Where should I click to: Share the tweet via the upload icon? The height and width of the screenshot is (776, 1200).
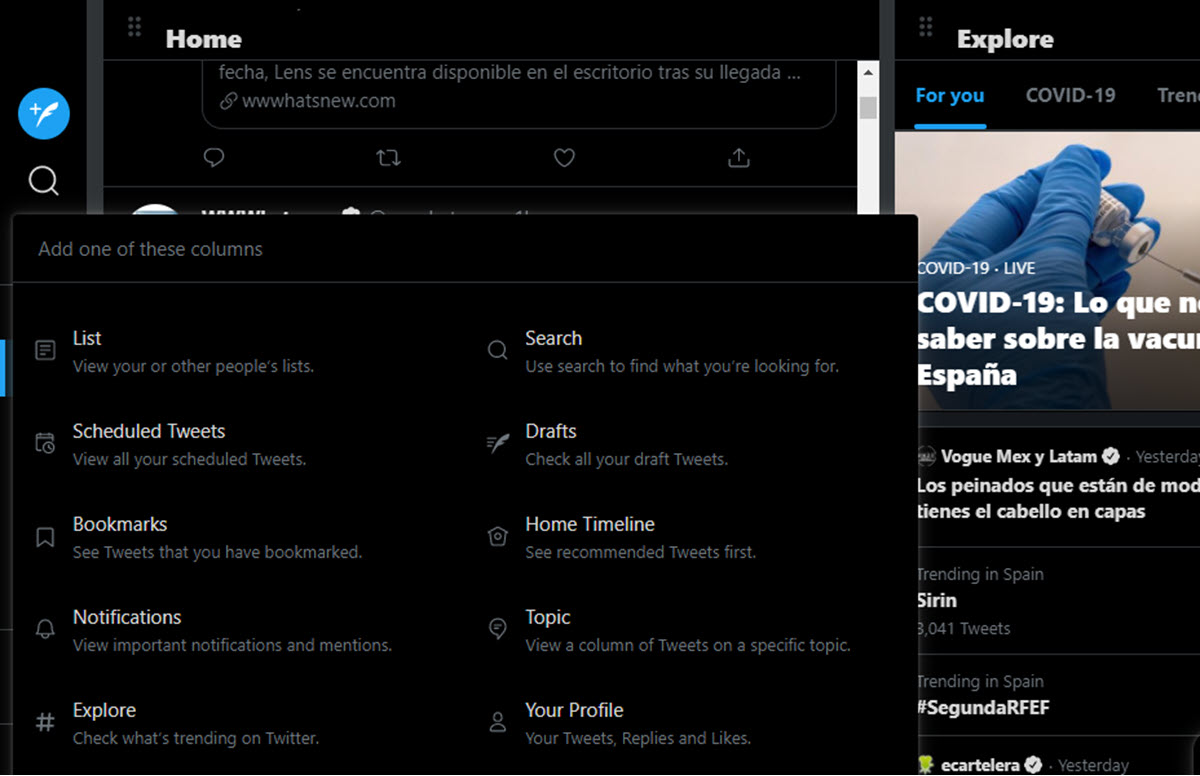[x=738, y=158]
